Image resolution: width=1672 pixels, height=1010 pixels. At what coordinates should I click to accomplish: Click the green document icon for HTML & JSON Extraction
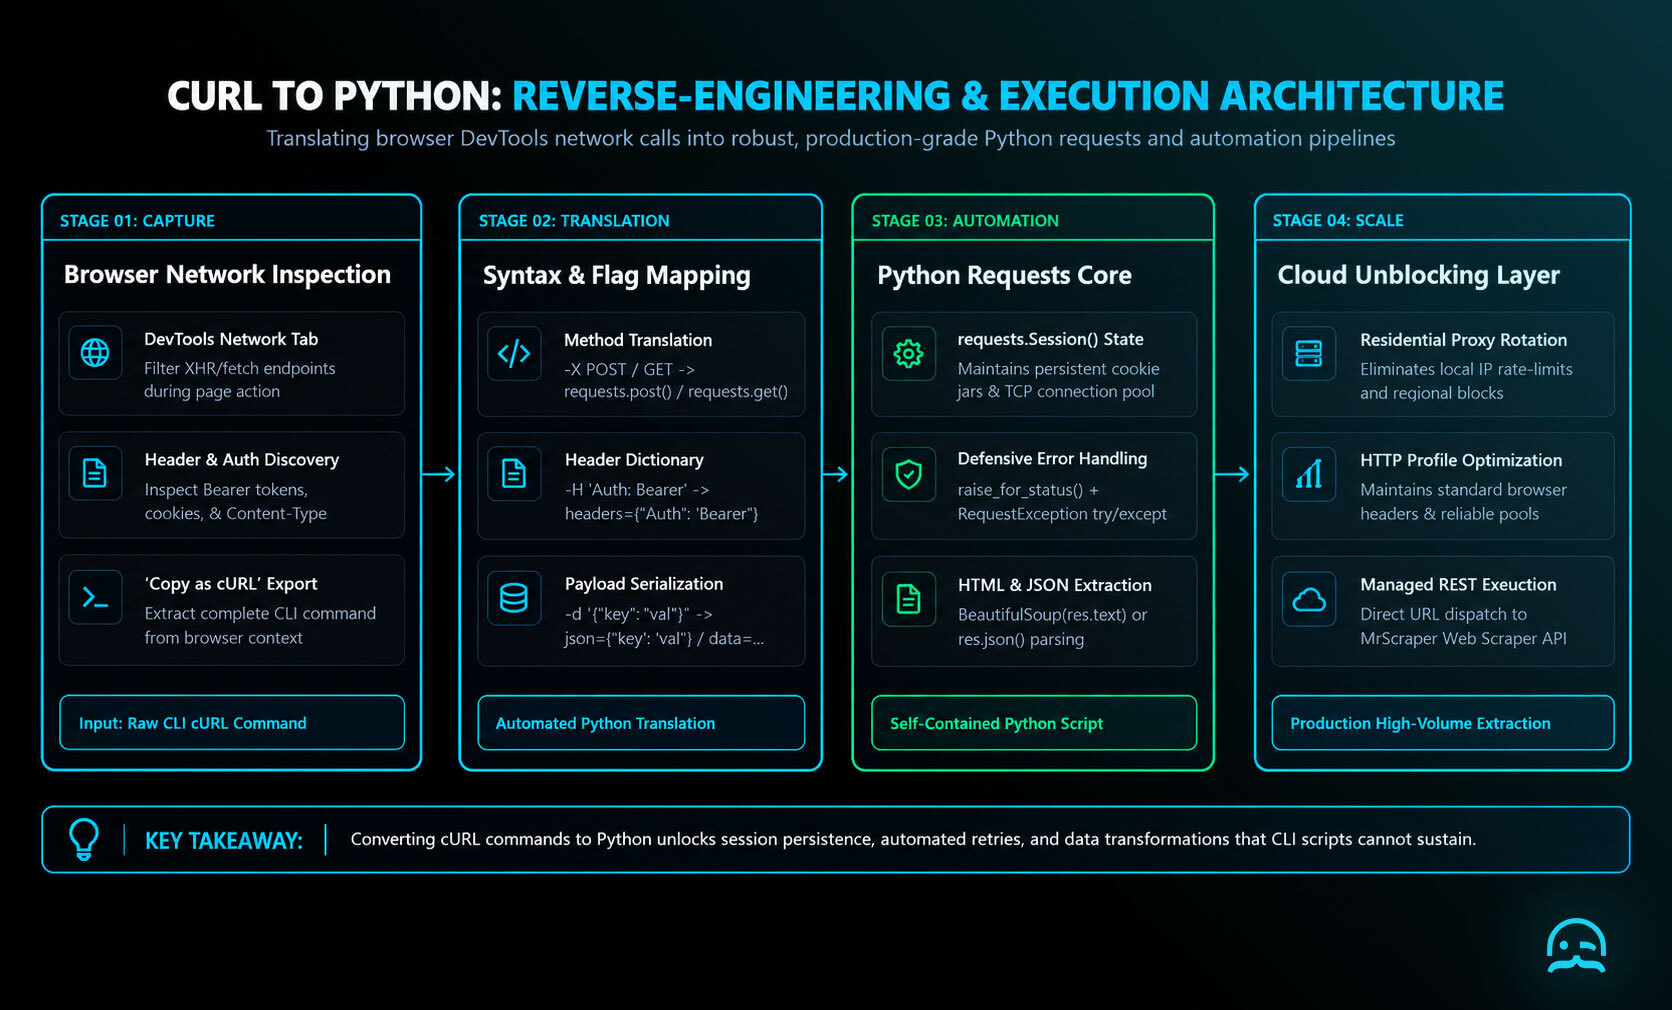[908, 599]
